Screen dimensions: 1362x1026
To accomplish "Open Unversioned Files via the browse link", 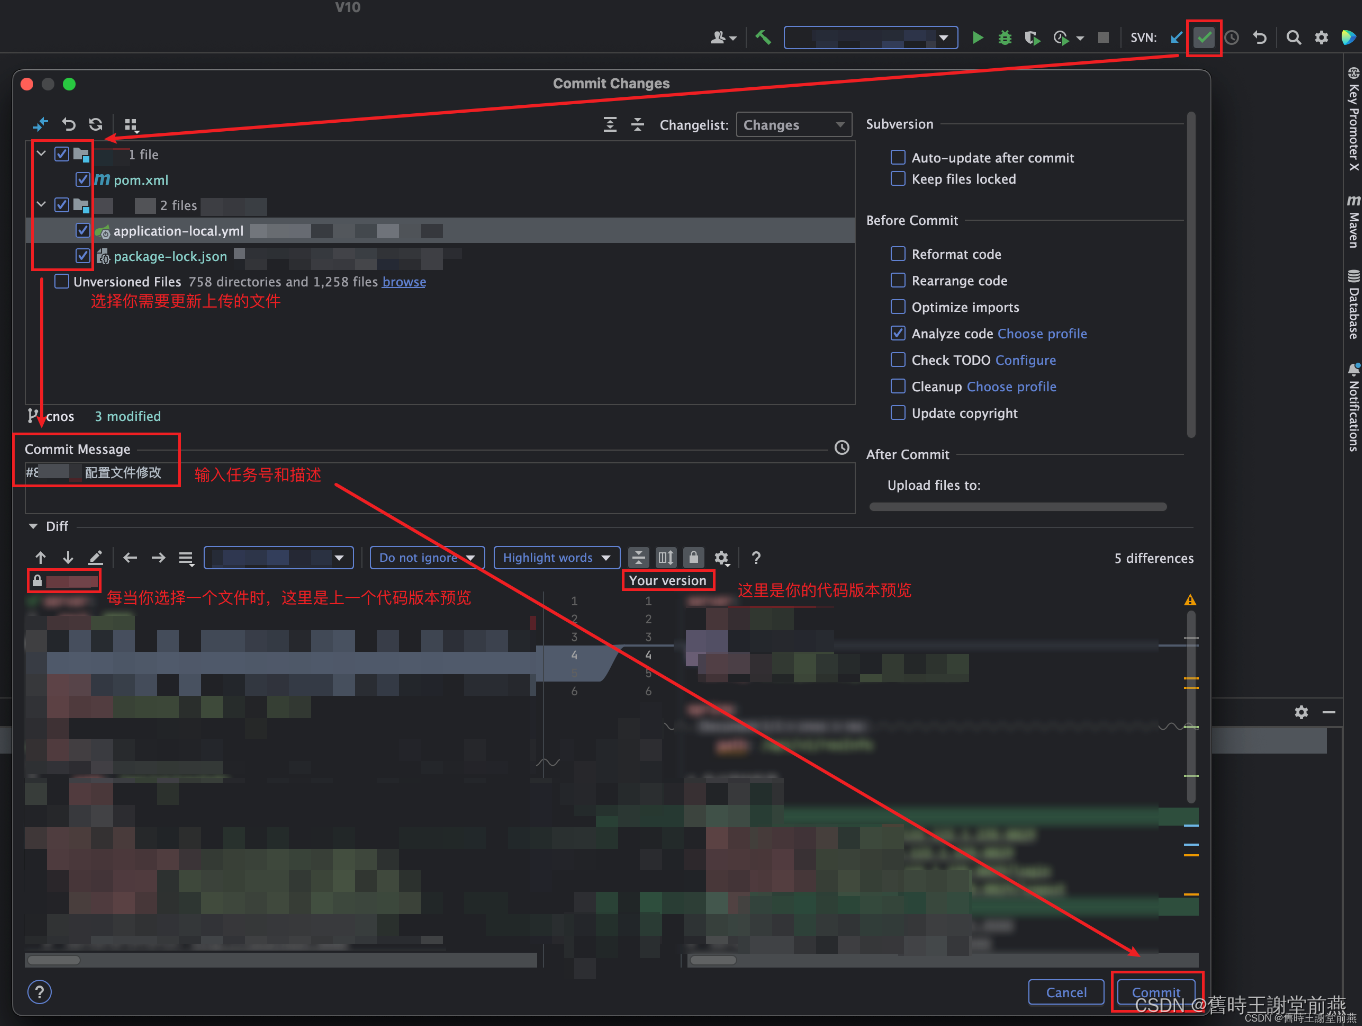I will coord(403,281).
